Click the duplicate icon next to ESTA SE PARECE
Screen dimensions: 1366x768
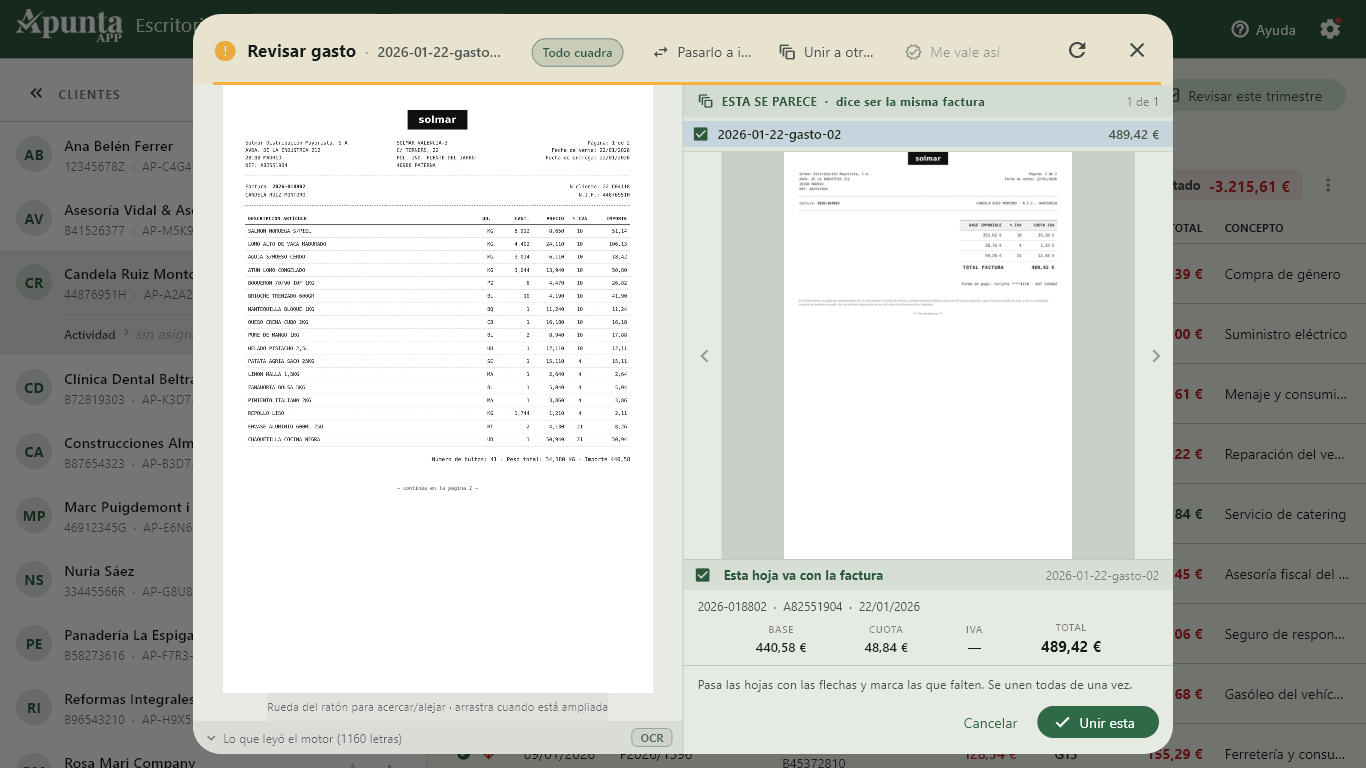point(706,102)
